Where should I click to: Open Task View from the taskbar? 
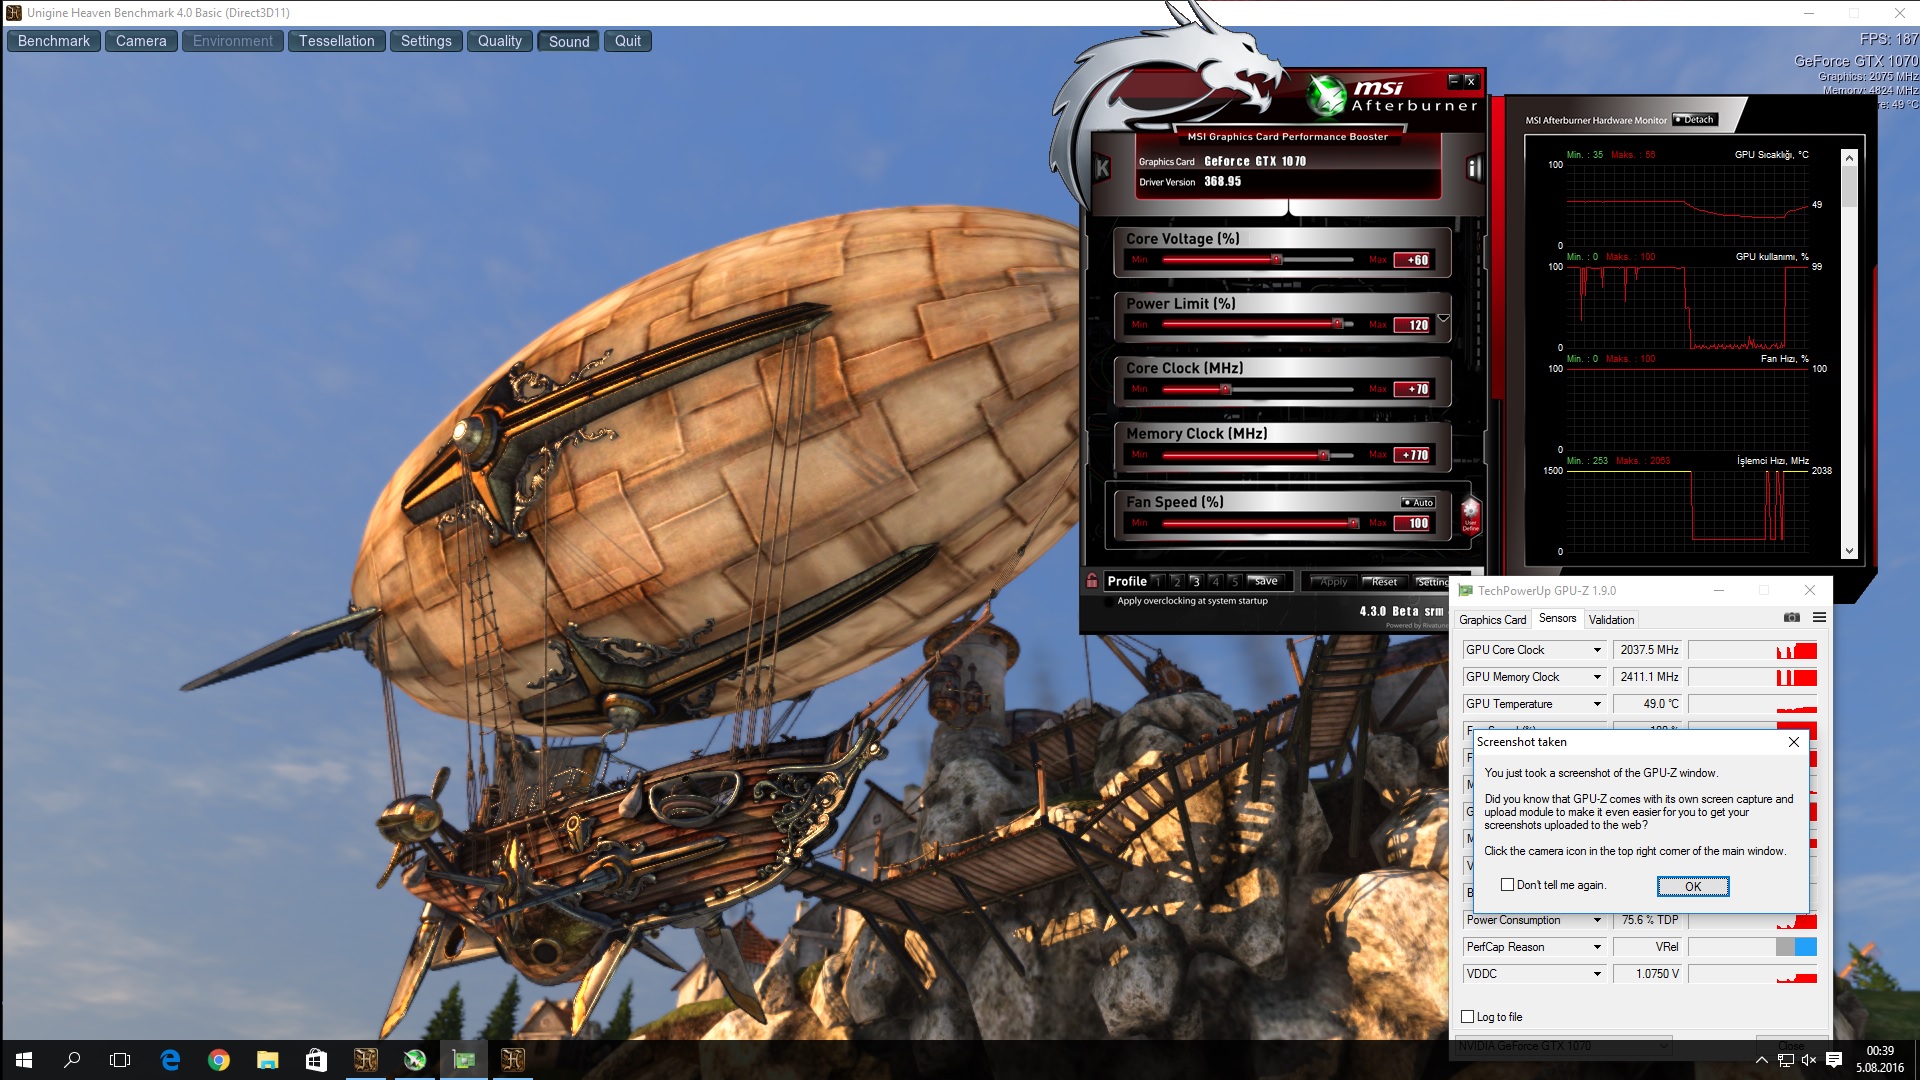[120, 1060]
